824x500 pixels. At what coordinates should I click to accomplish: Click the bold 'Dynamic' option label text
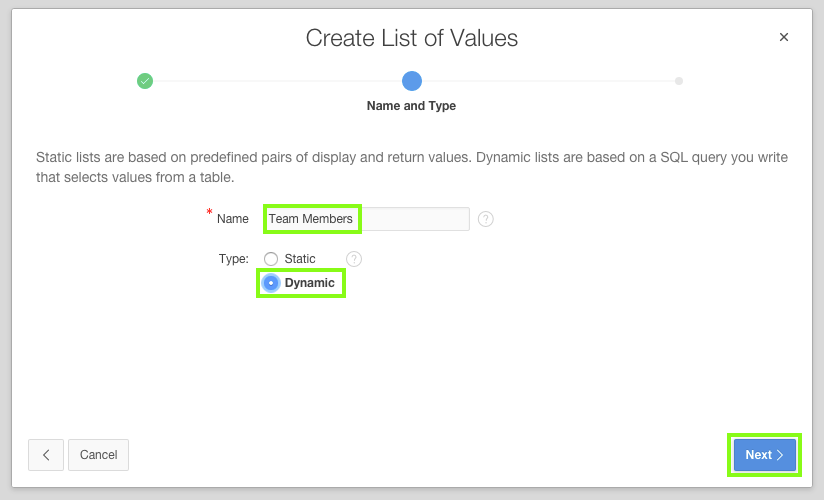click(x=310, y=283)
